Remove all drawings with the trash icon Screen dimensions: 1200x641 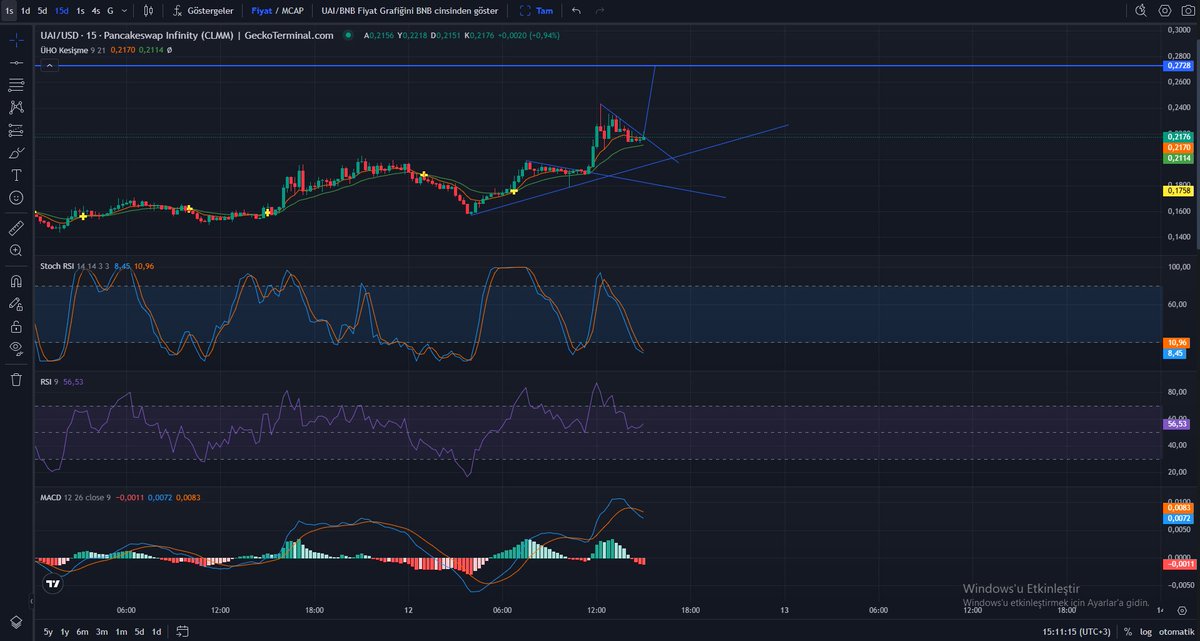coord(15,380)
